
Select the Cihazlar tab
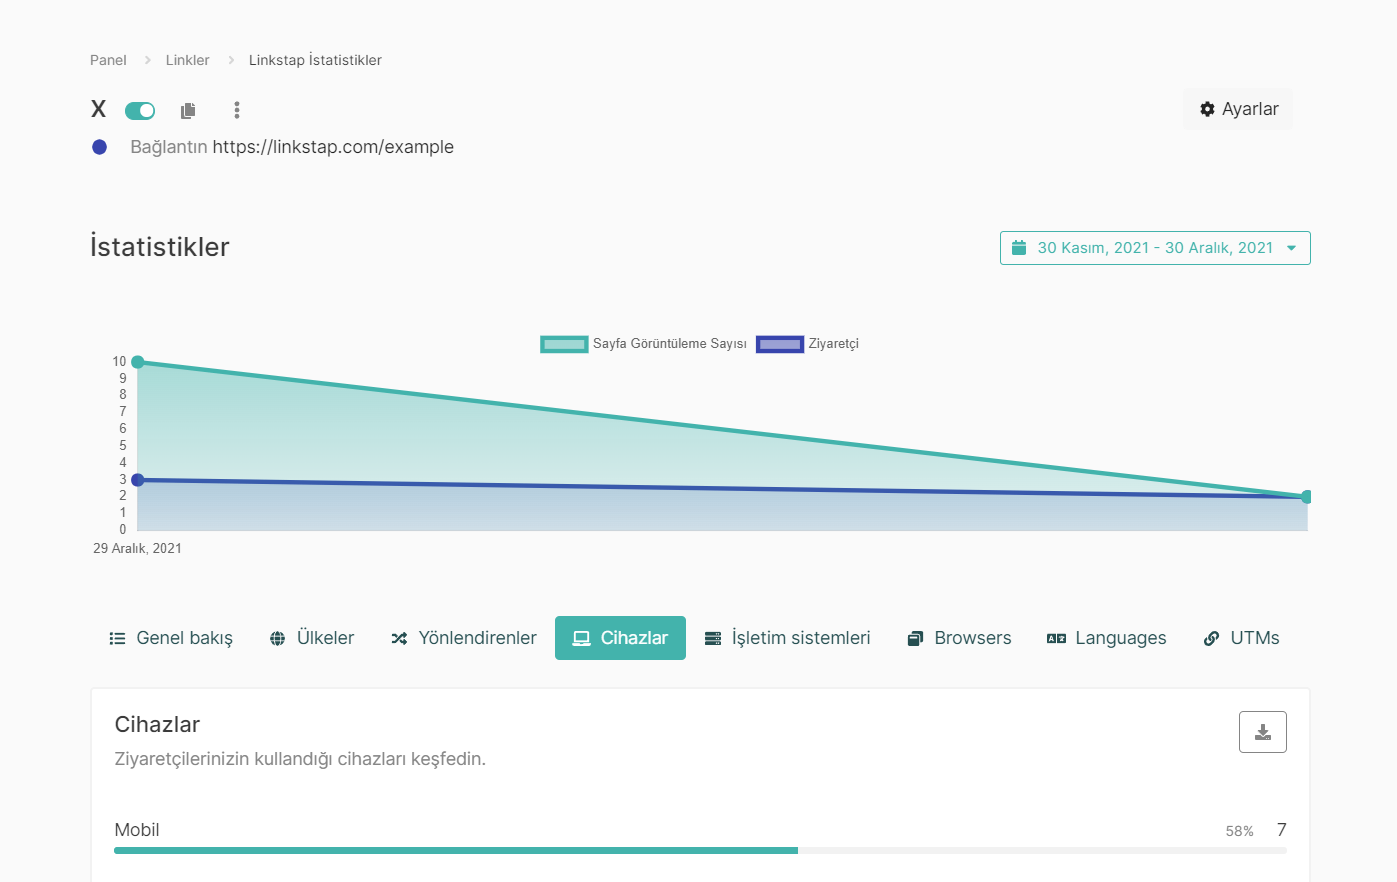click(620, 638)
